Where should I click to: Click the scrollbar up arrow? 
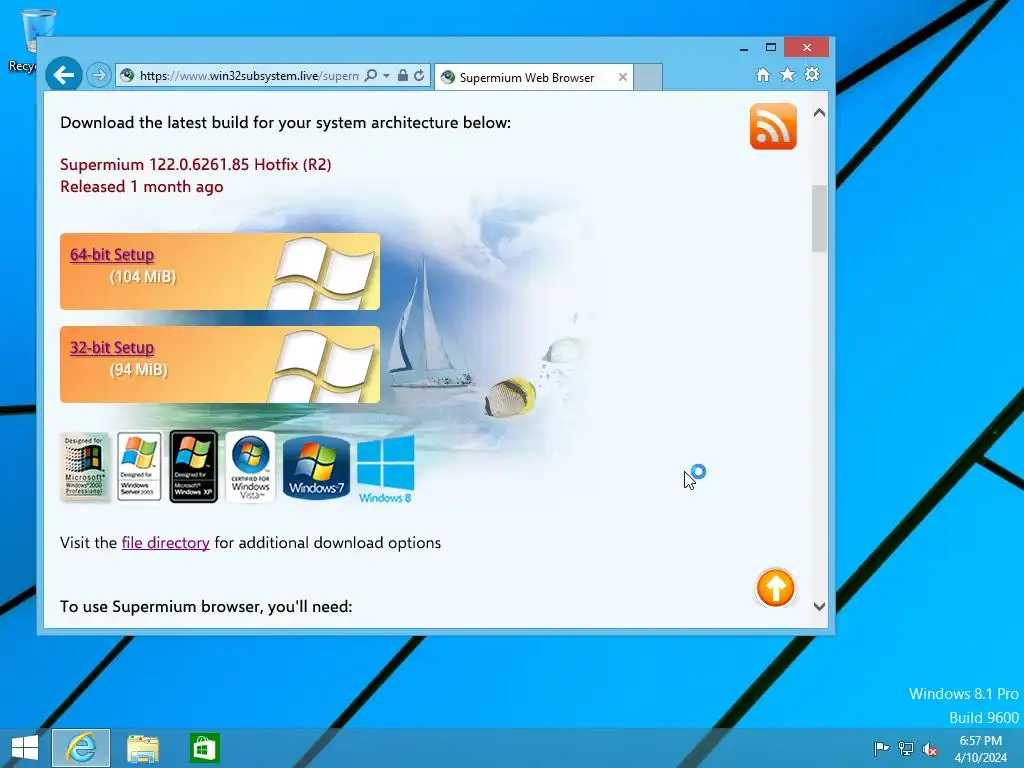coord(819,112)
